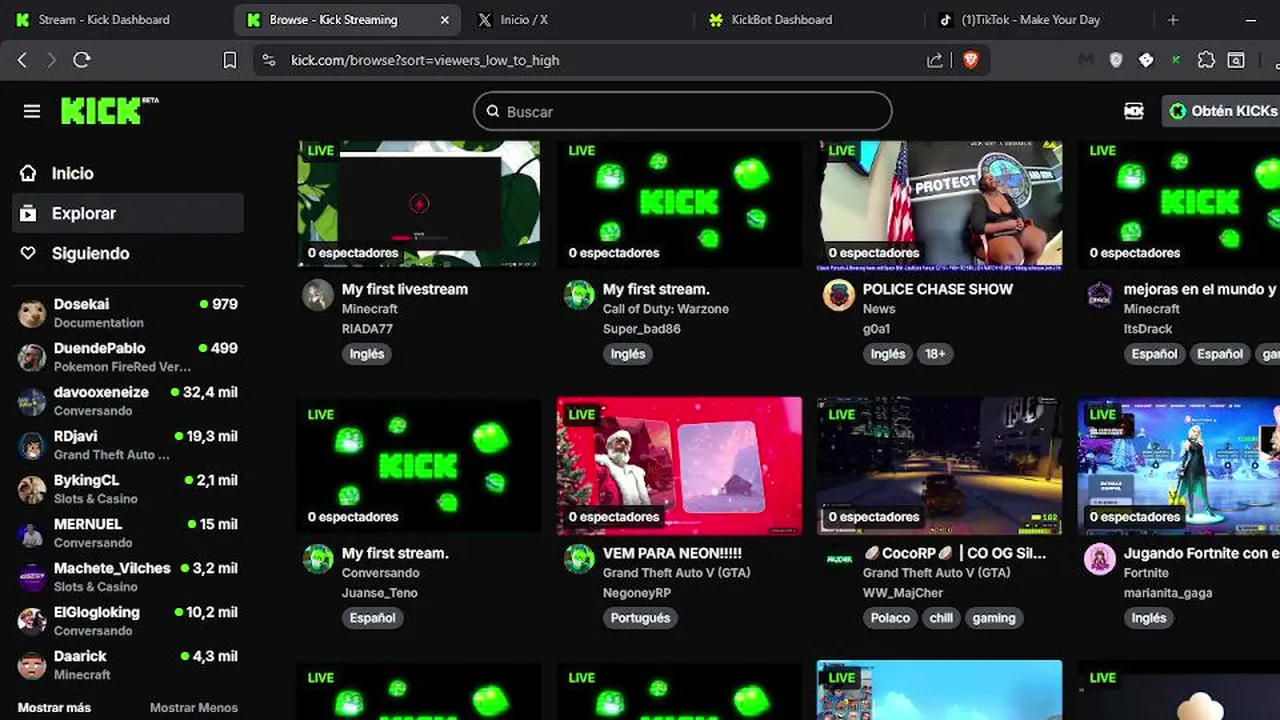This screenshot has width=1280, height=720.
Task: Click g0a1 streamer avatar
Action: [x=839, y=295]
